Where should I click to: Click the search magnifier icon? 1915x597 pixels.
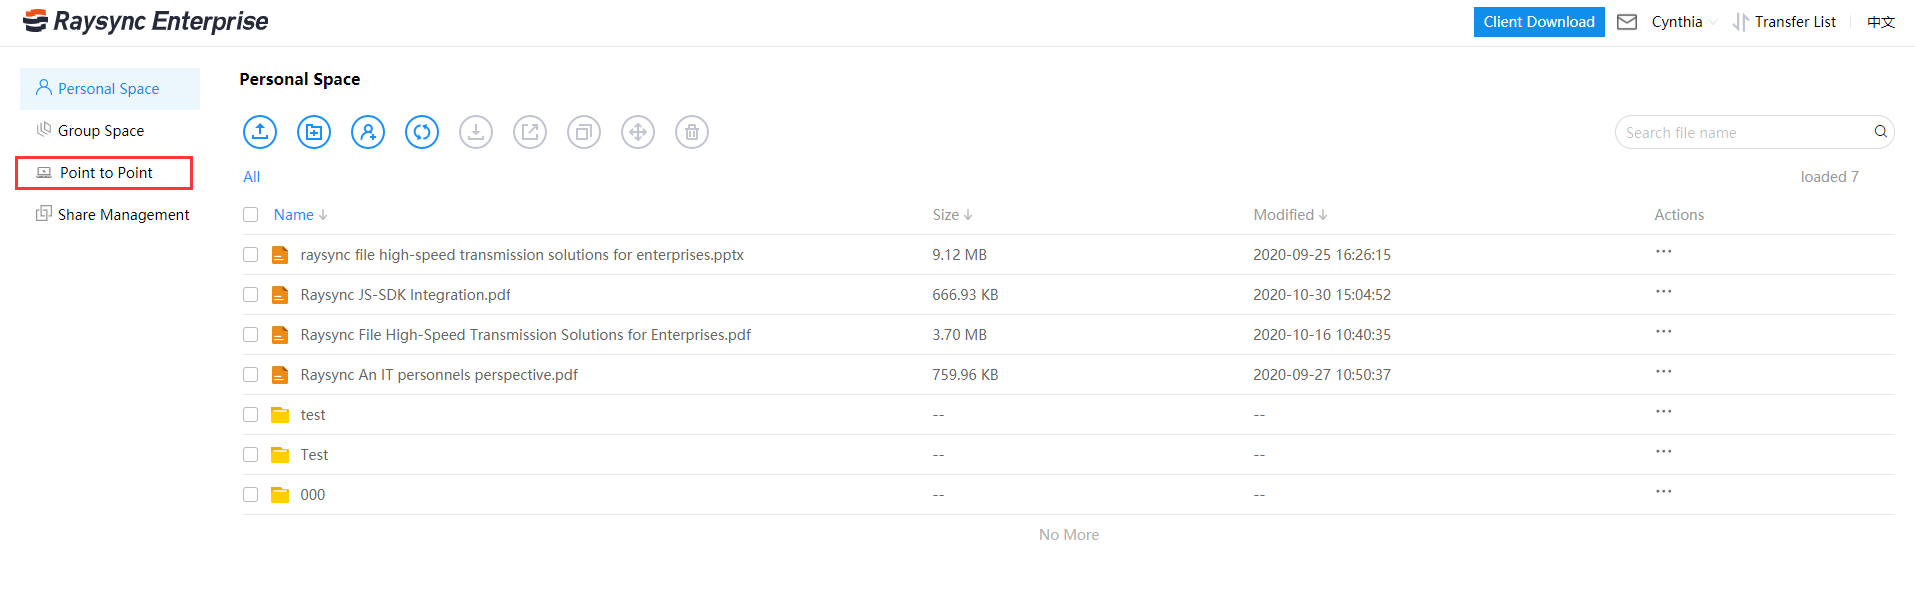point(1880,132)
